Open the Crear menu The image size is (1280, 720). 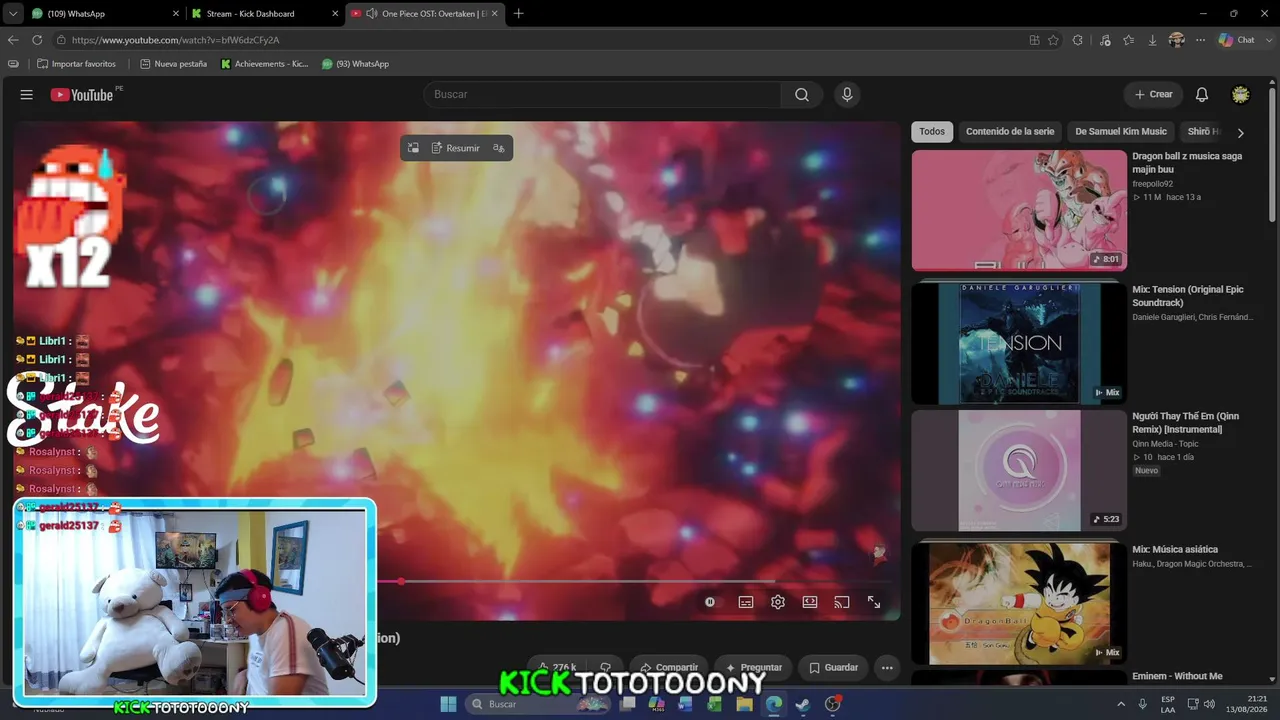point(1153,94)
